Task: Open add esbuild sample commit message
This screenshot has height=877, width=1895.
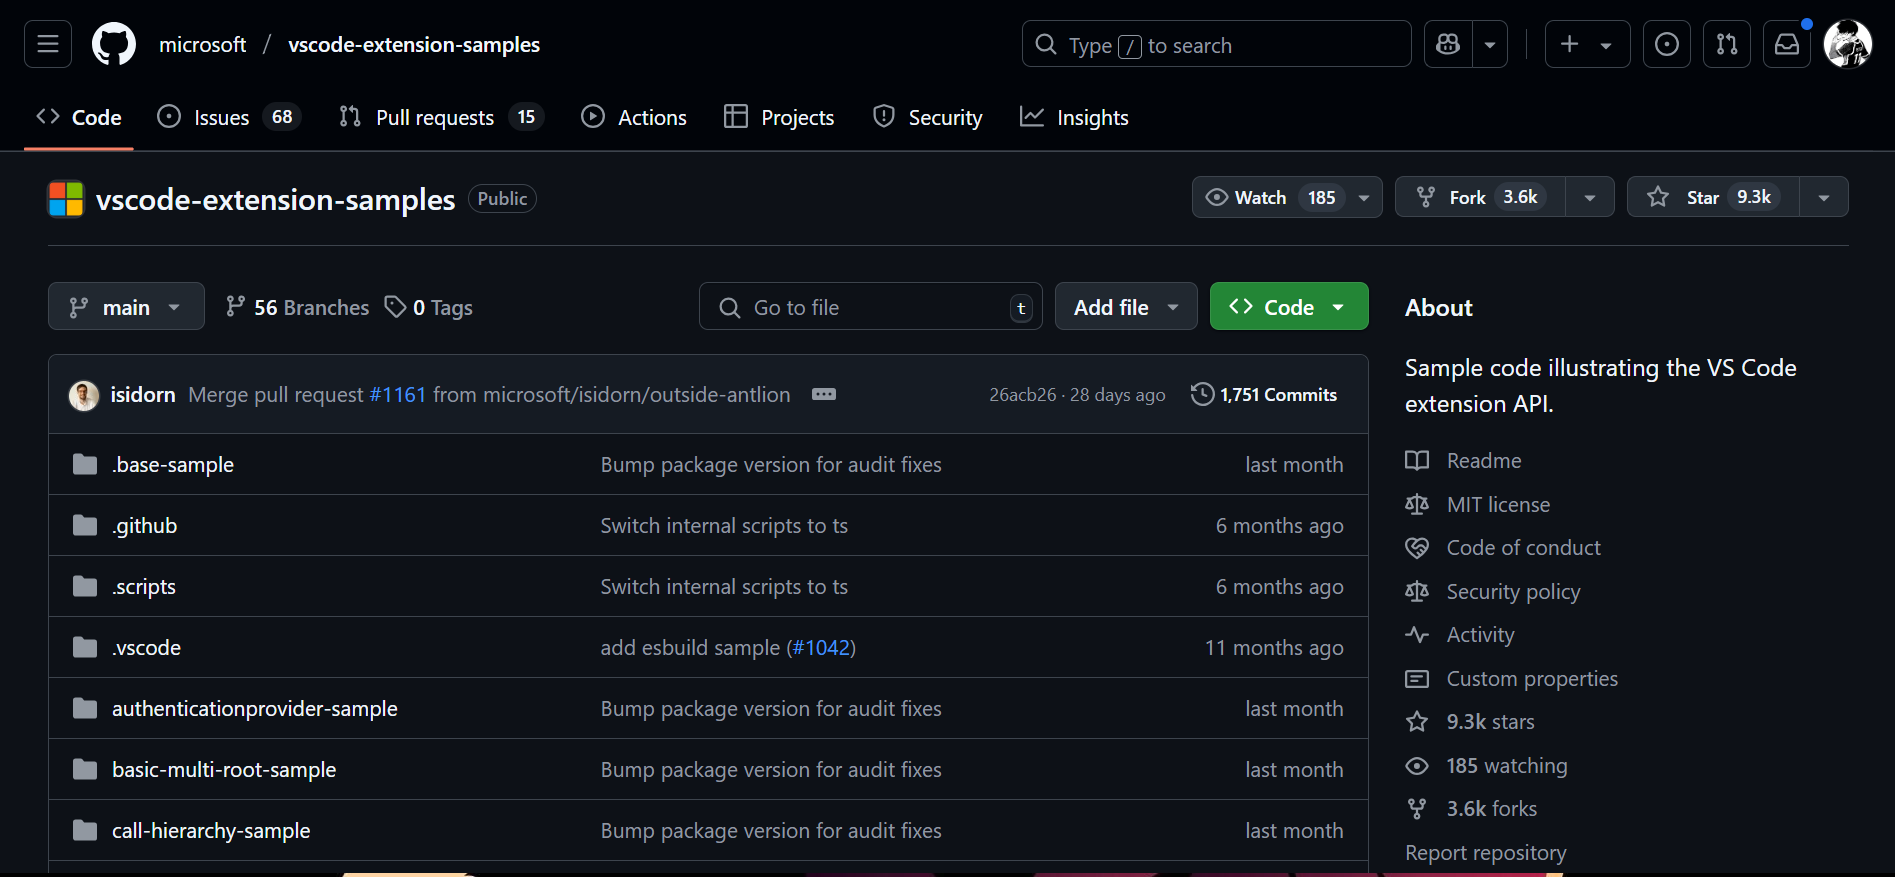Action: (x=690, y=647)
